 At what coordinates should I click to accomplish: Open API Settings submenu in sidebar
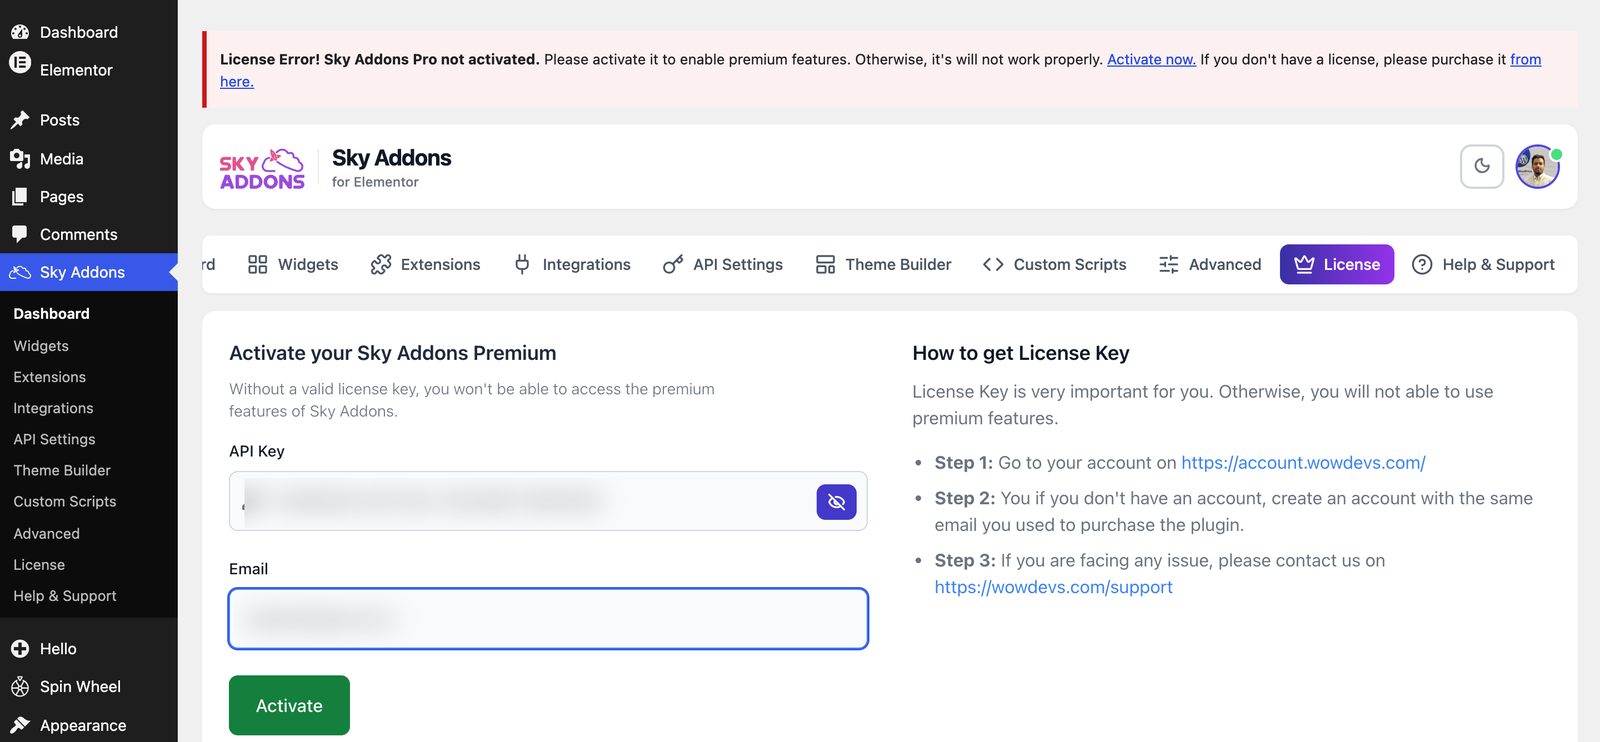click(x=54, y=439)
